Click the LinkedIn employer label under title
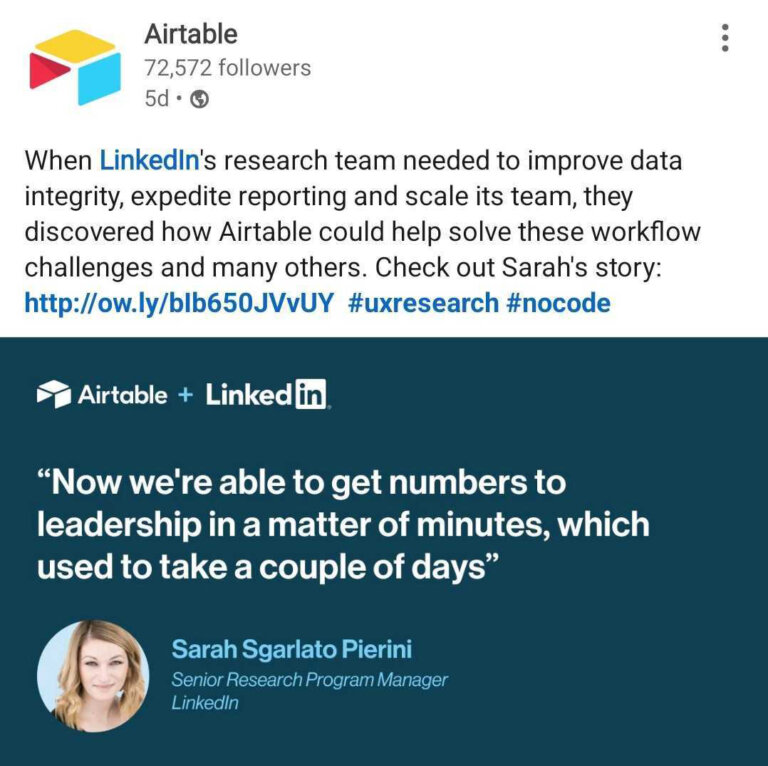 point(205,703)
